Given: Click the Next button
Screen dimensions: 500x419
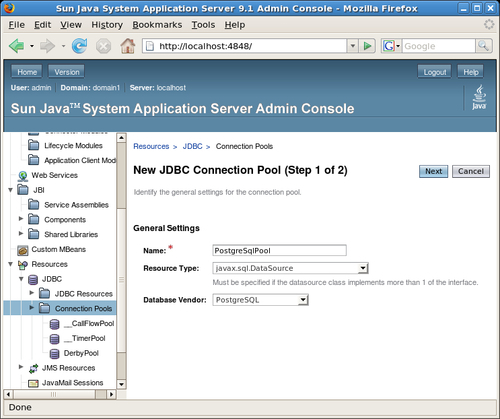Looking at the screenshot, I should click(x=433, y=171).
